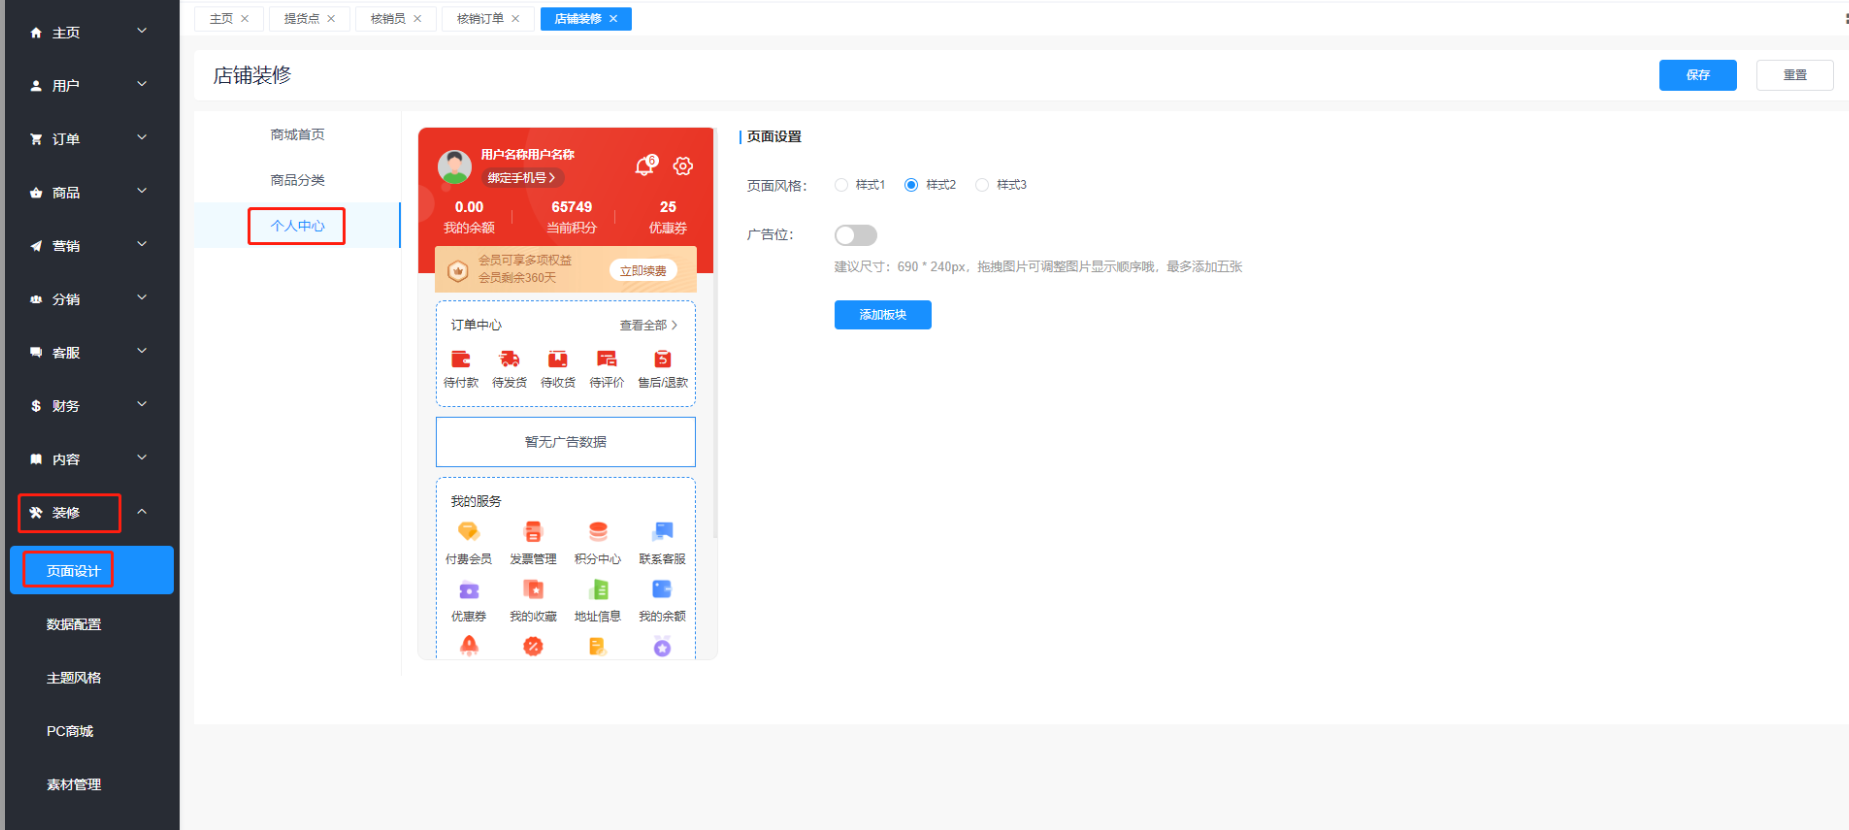Screen dimensions: 1849x830
Task: Select the 样式3 page style radio
Action: pos(982,185)
